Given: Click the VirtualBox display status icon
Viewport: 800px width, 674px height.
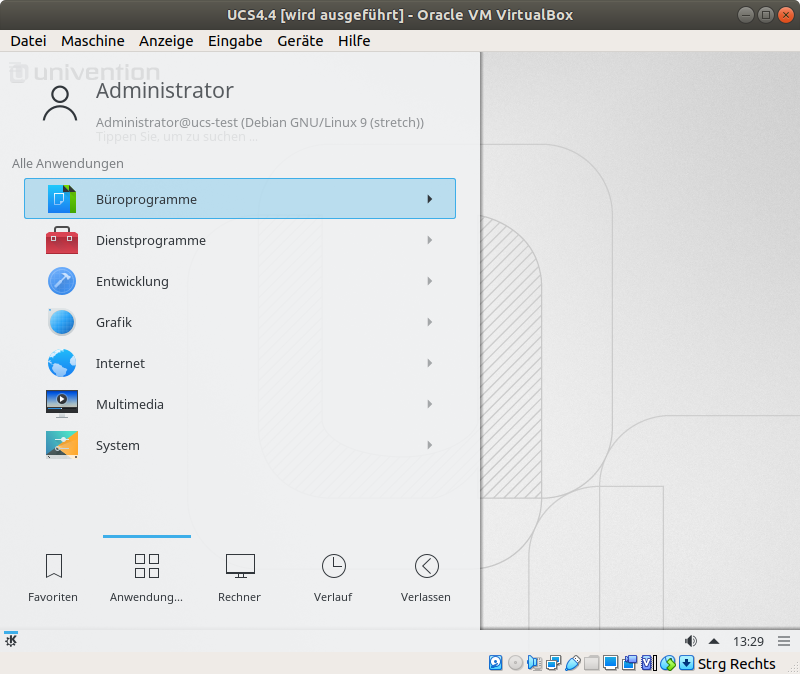Looking at the screenshot, I should tap(610, 663).
